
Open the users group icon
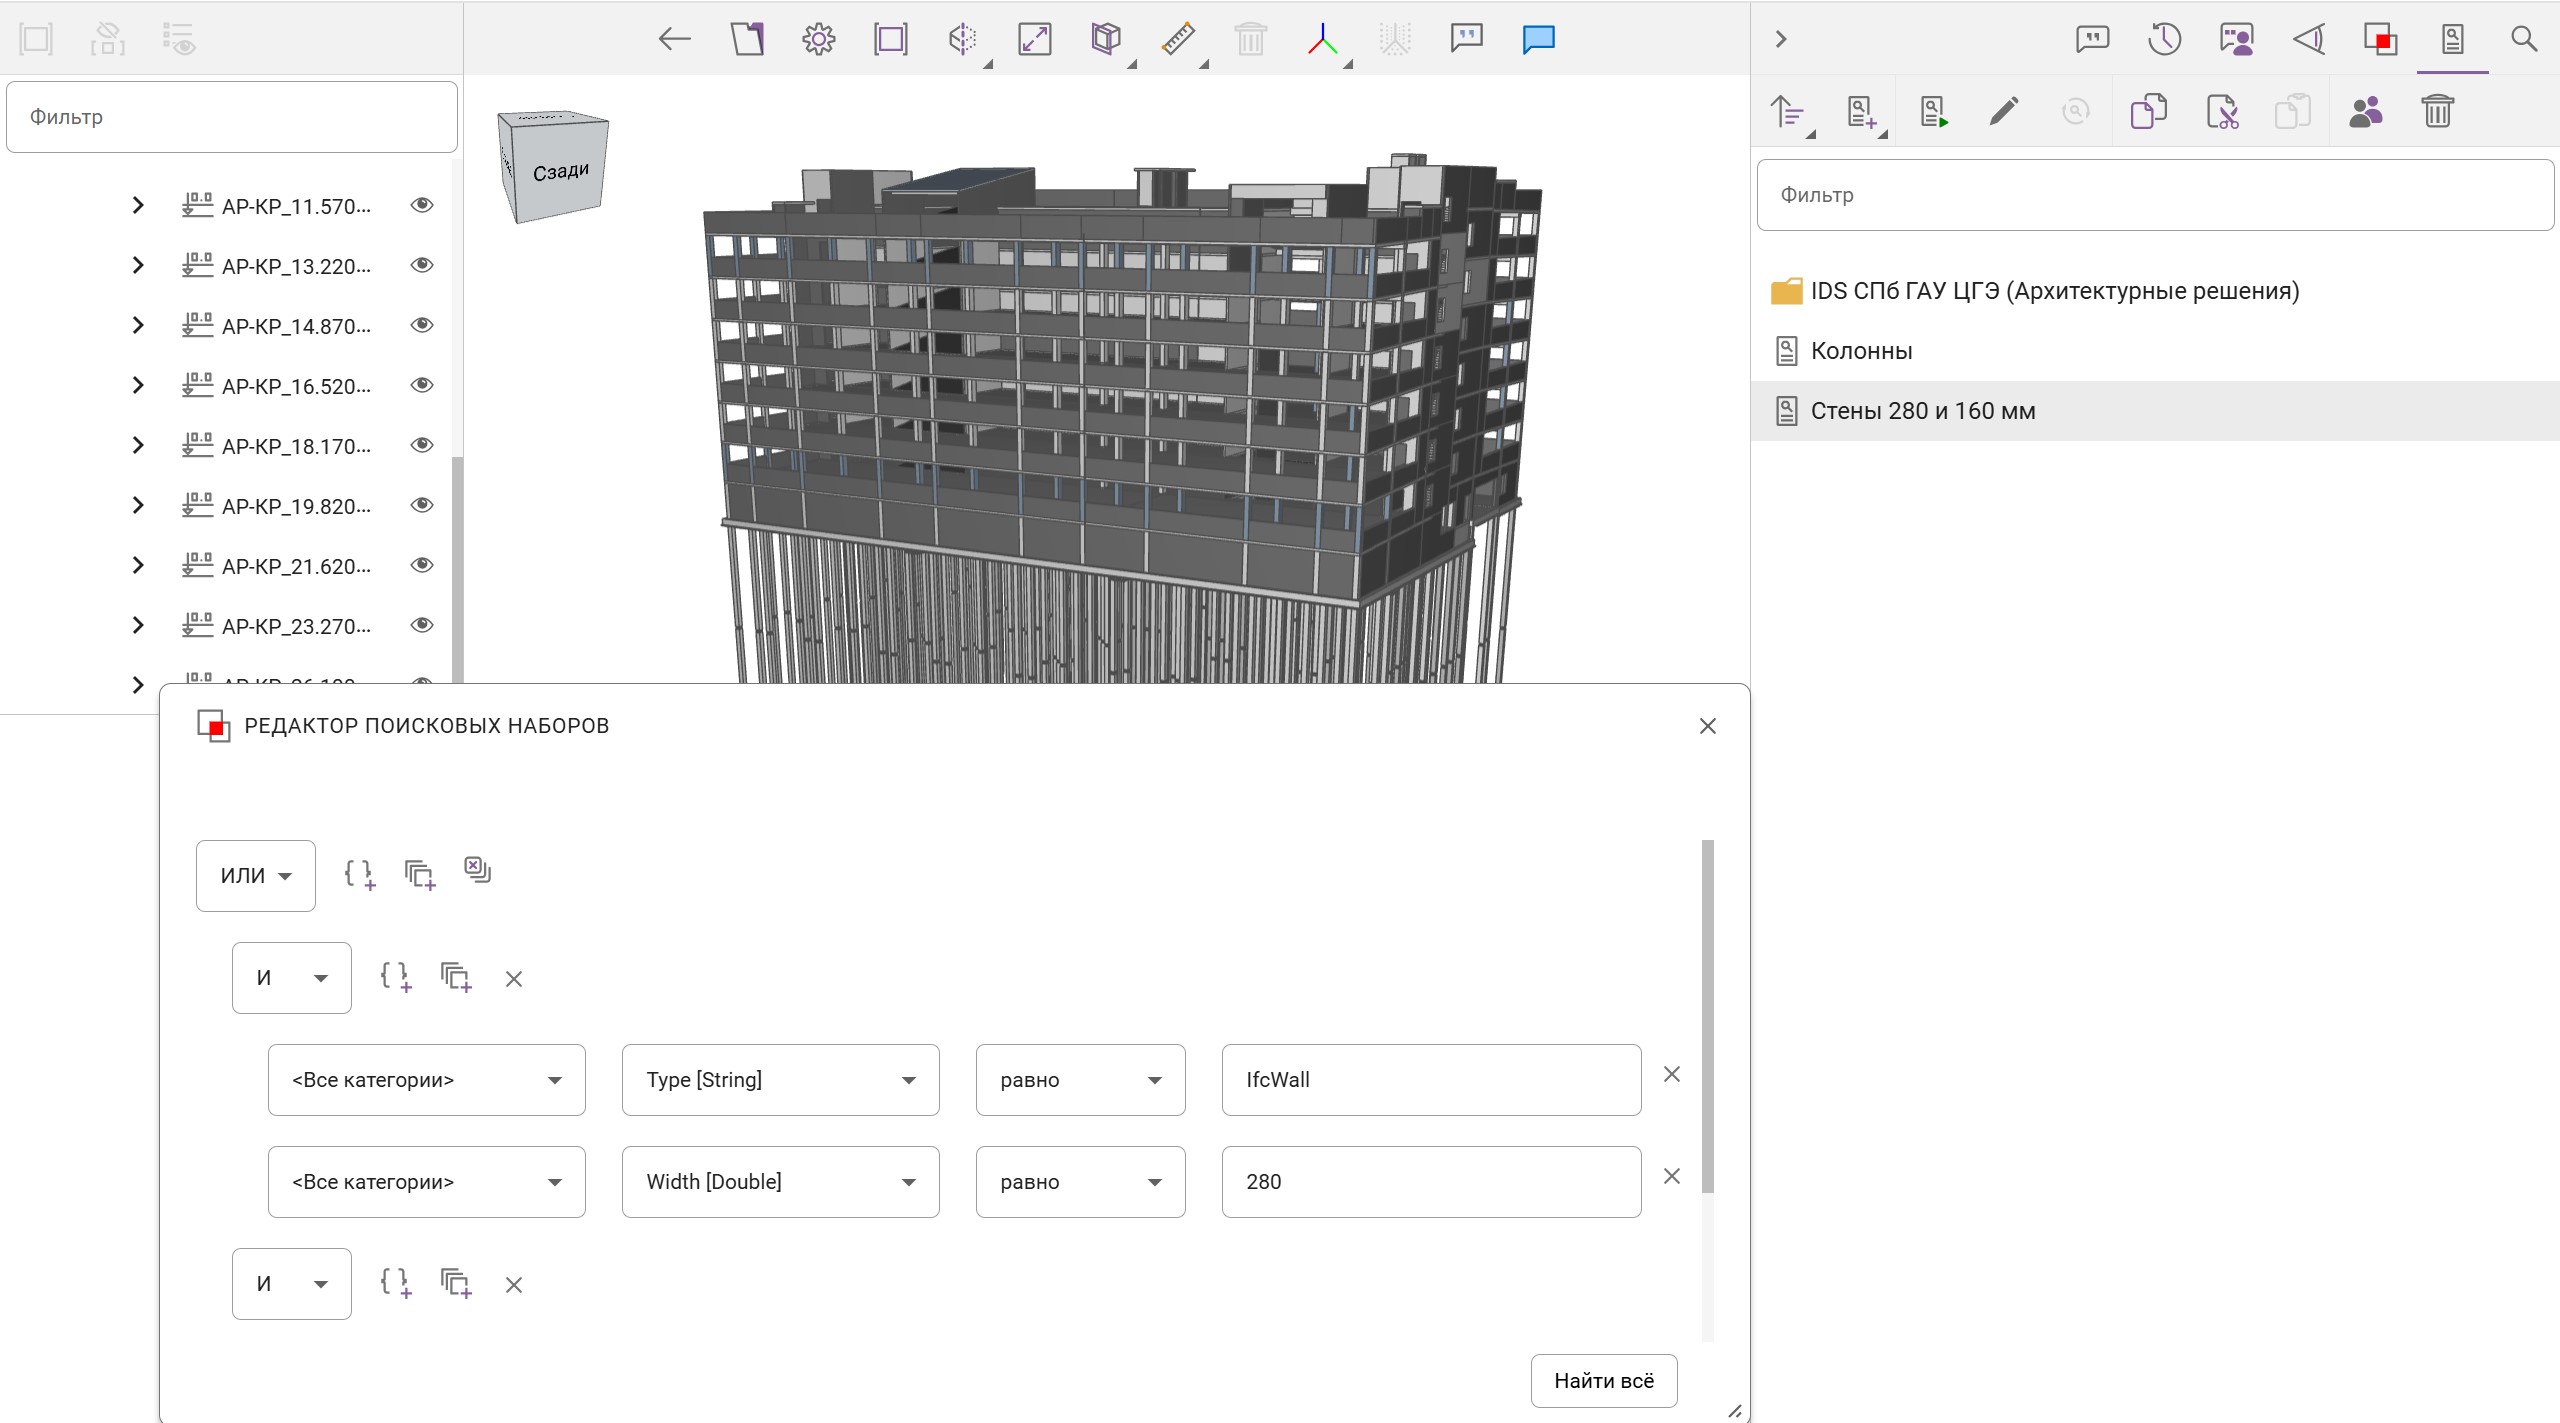(x=2365, y=111)
